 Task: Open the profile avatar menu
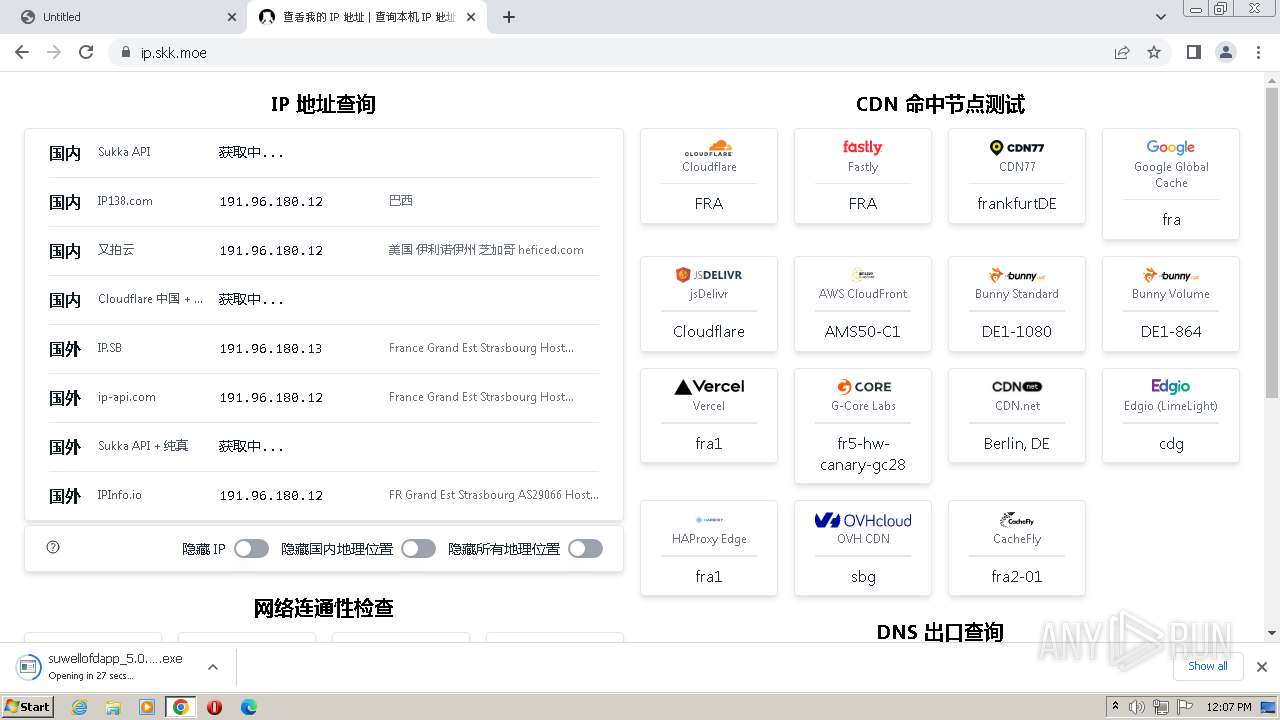pyautogui.click(x=1225, y=52)
